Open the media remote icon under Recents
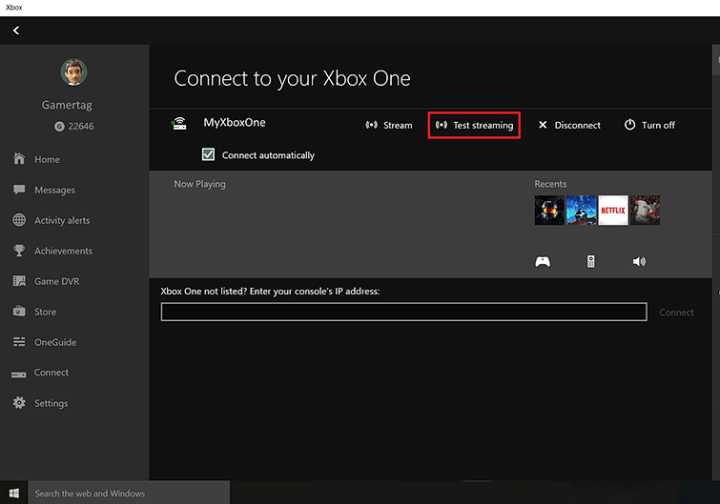The width and height of the screenshot is (720, 504). point(591,262)
